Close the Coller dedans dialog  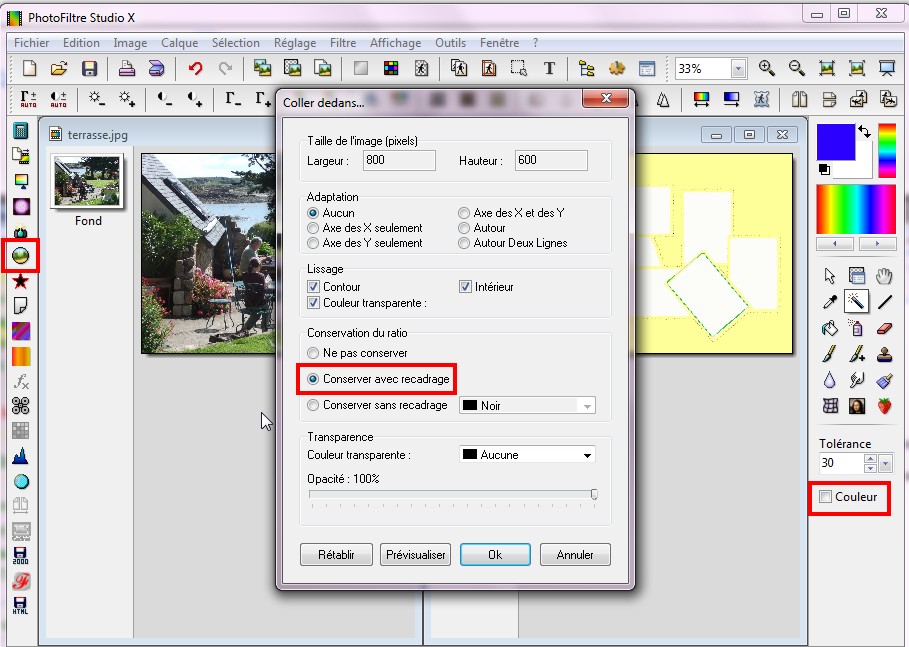[606, 98]
